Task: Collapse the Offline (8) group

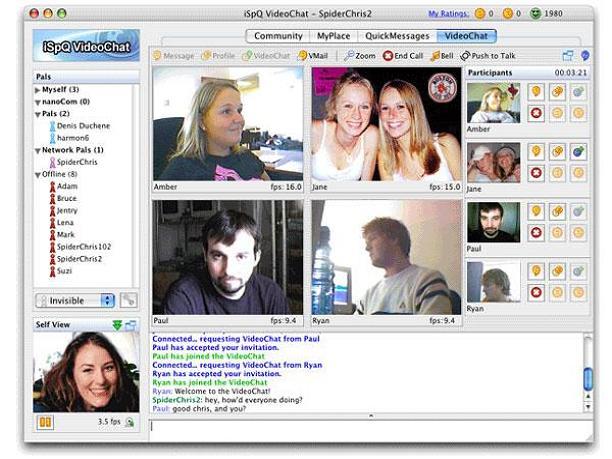Action: [x=37, y=174]
